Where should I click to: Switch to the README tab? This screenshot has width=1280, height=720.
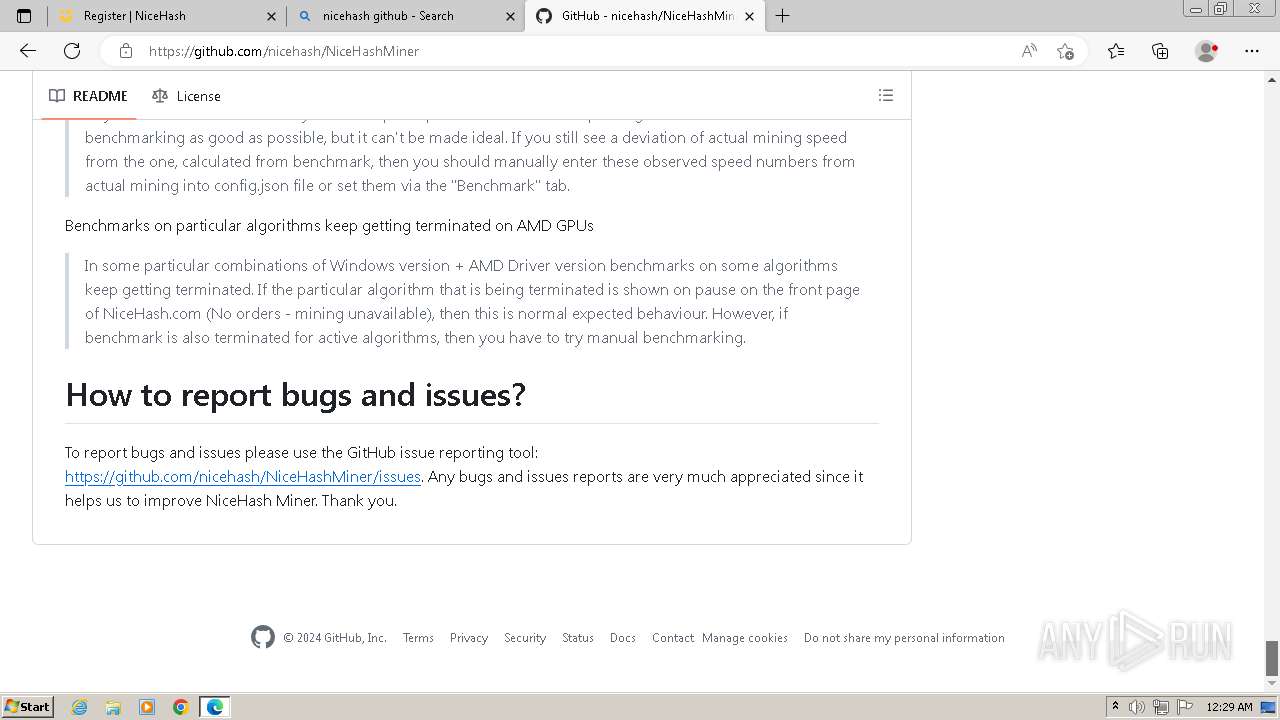(89, 96)
